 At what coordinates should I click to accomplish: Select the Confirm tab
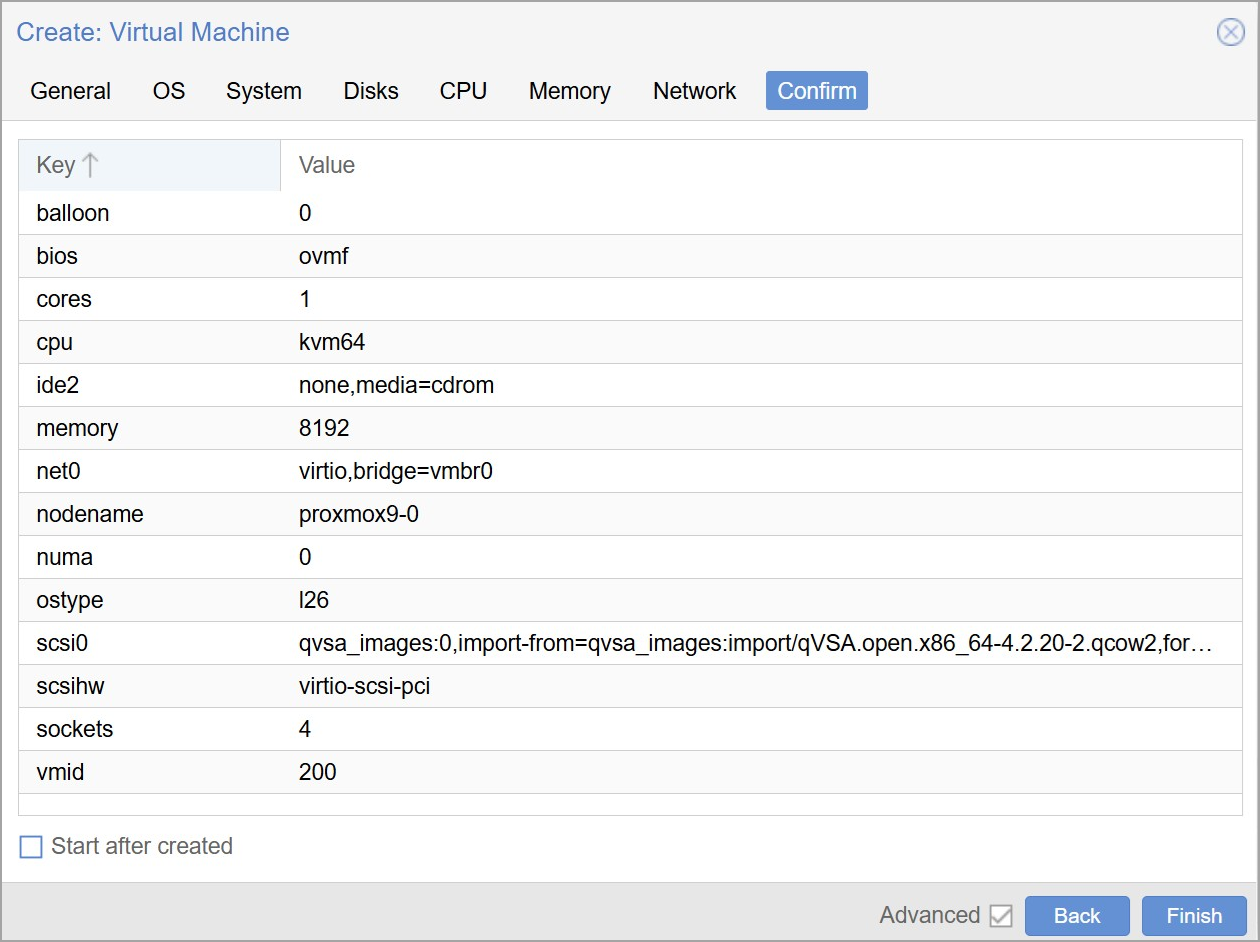click(817, 91)
